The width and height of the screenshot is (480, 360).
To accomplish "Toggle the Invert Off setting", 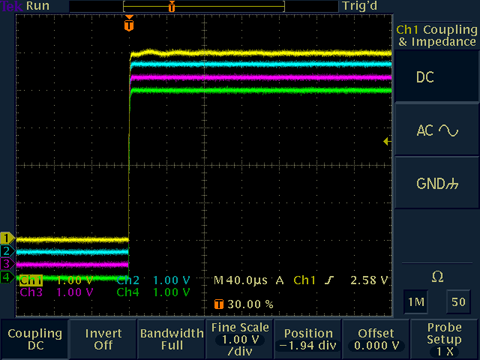I will 103,339.
